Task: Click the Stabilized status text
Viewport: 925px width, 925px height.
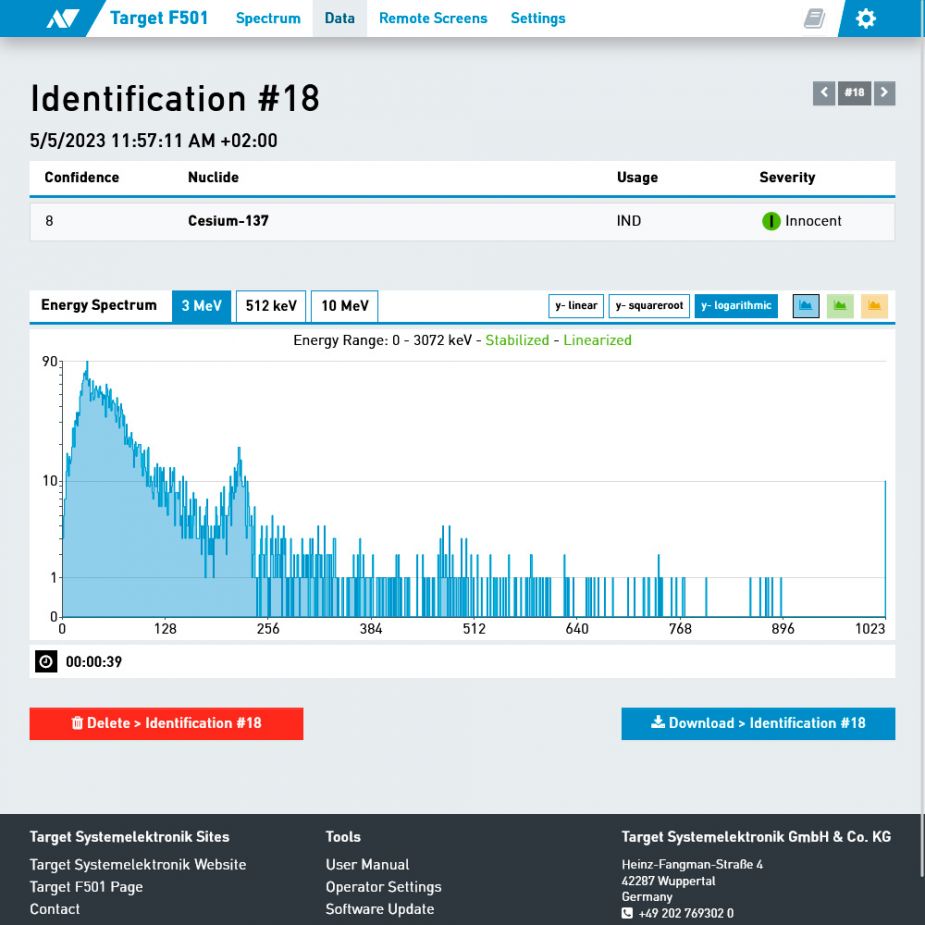Action: (x=517, y=340)
